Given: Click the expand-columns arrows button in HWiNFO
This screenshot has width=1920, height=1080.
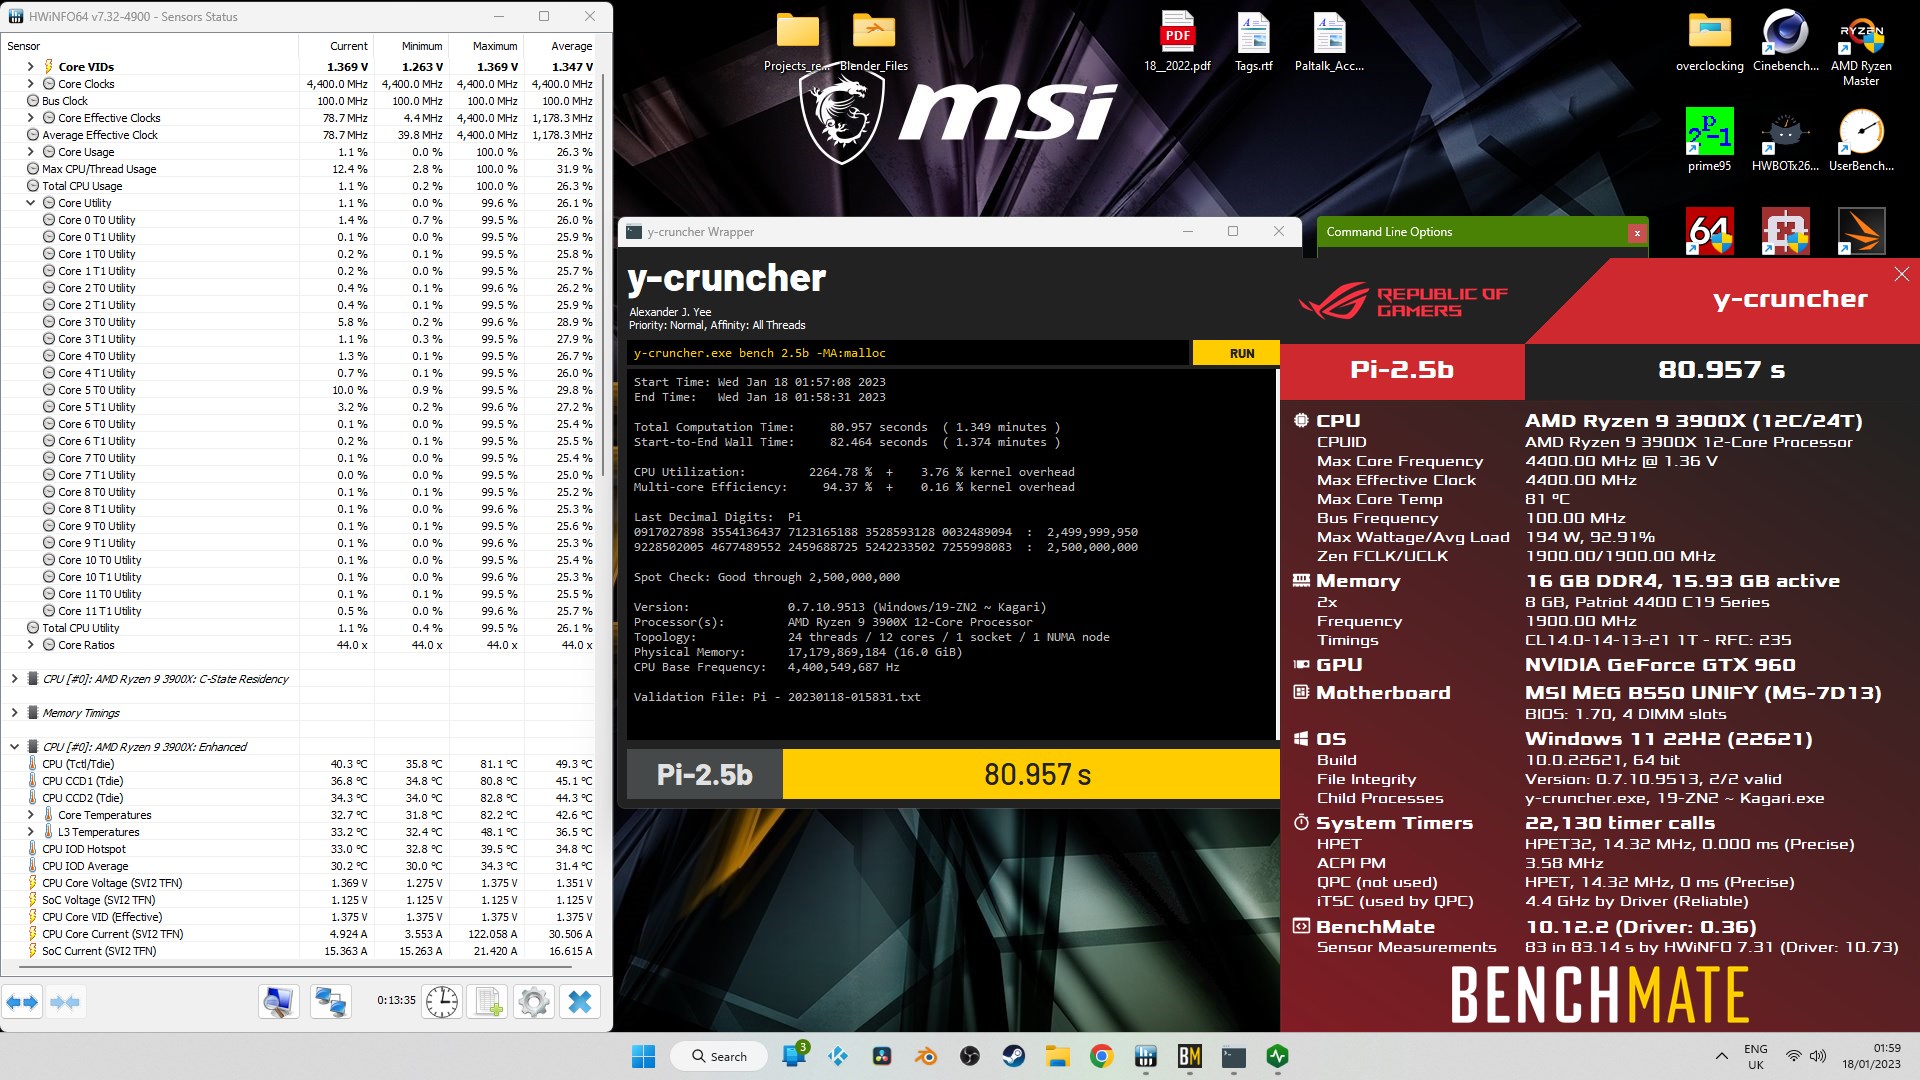Looking at the screenshot, I should coord(22,1002).
